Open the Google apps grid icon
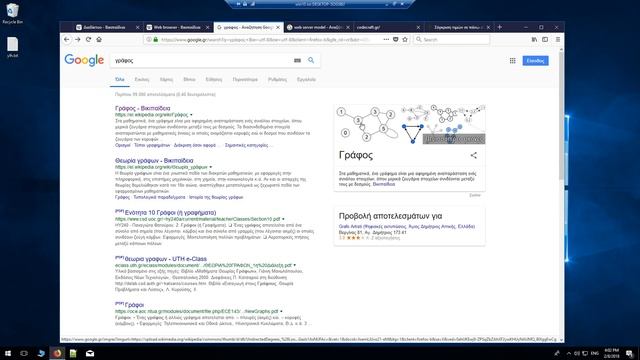640x360 pixels. 512,61
